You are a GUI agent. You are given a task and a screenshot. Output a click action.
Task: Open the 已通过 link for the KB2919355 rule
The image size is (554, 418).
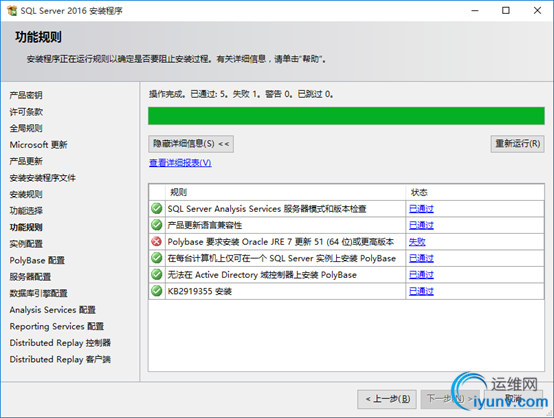tap(421, 292)
